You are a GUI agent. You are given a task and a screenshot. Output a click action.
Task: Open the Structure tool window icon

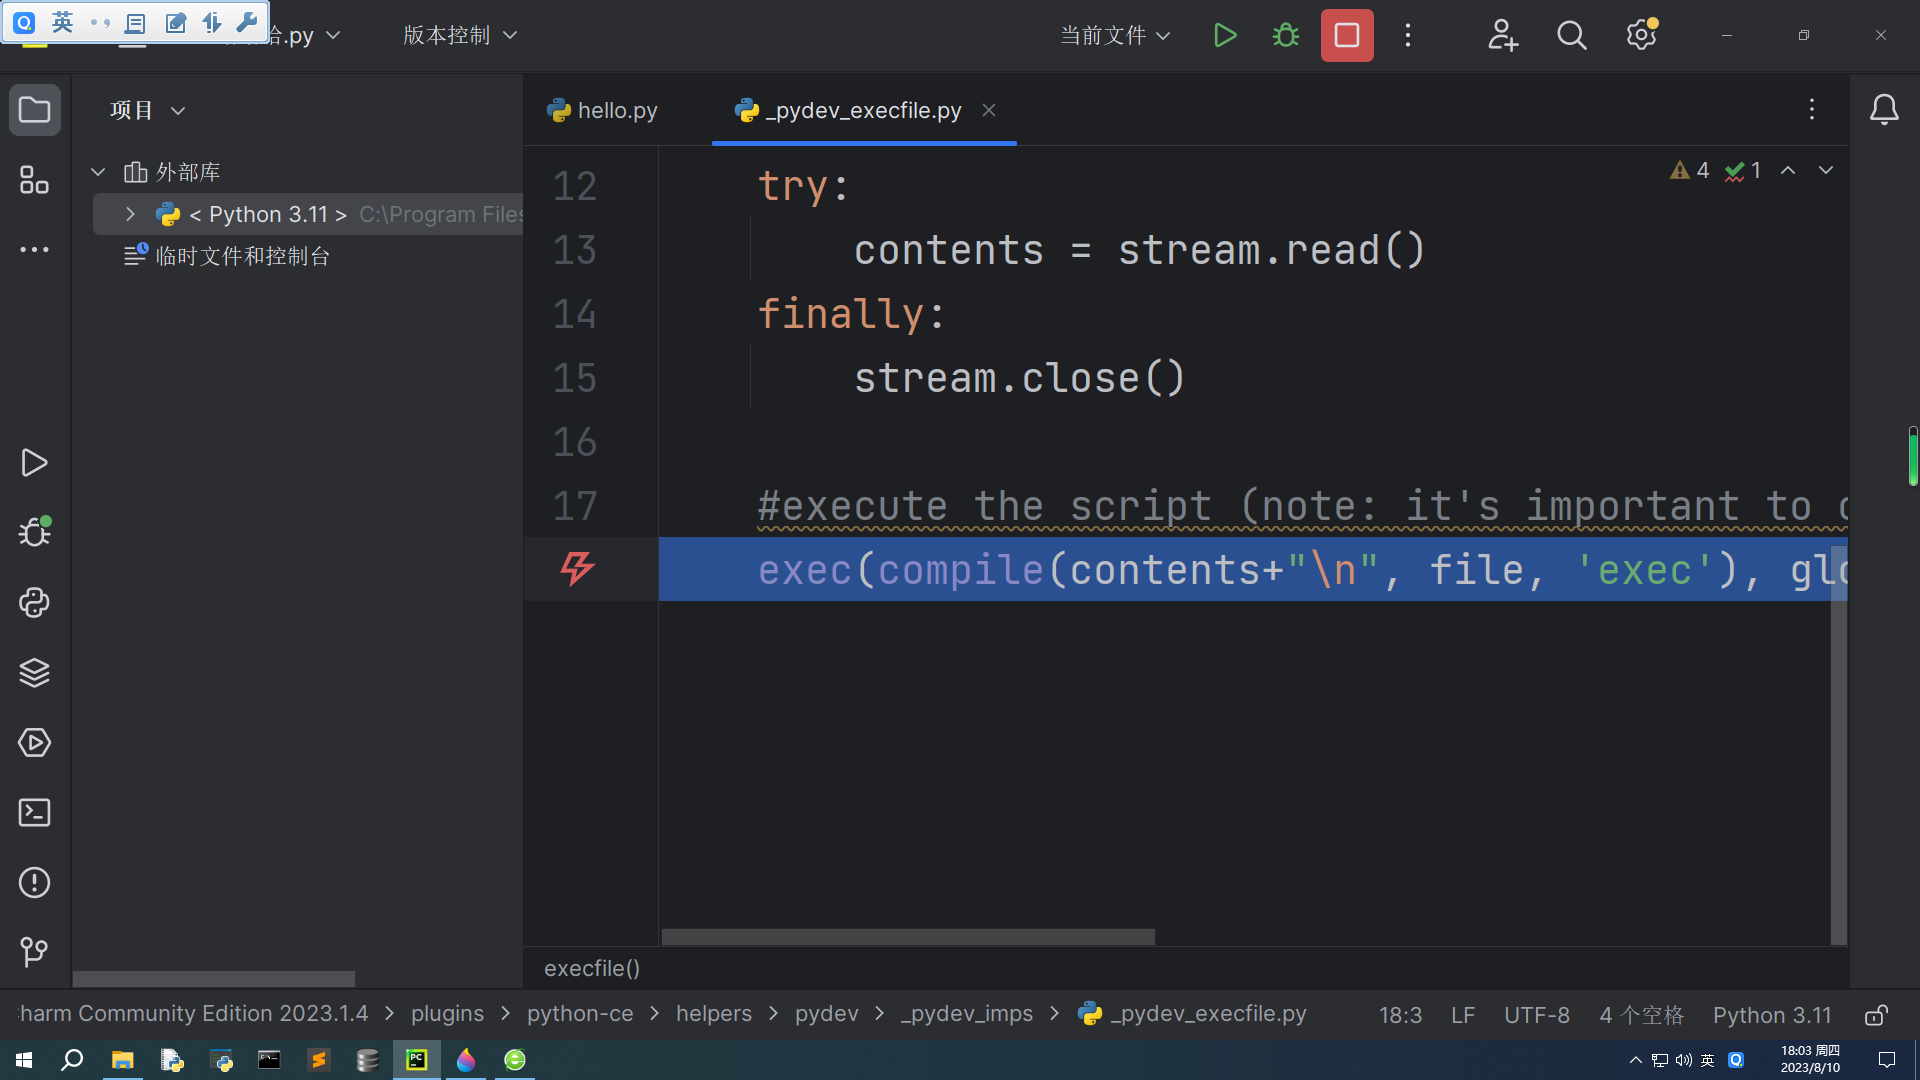35,180
